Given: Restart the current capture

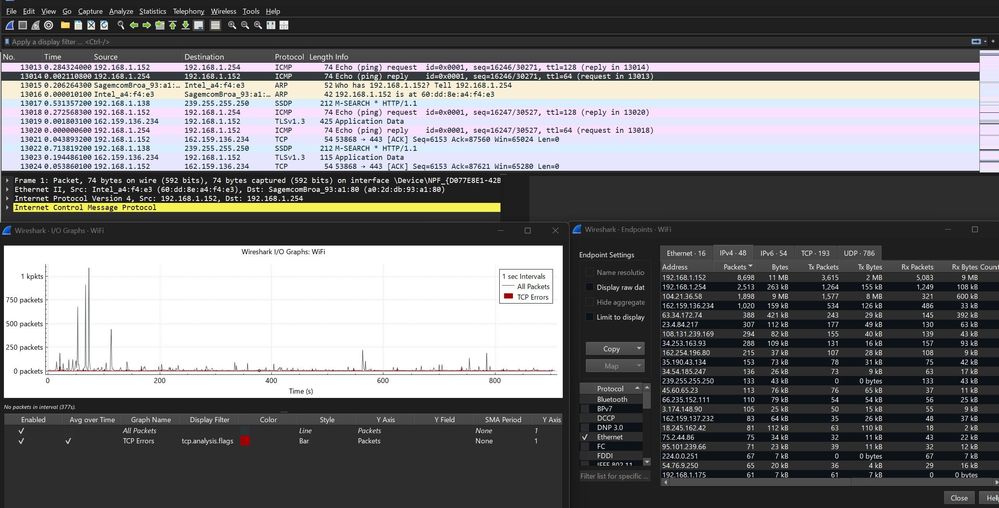Looking at the screenshot, I should (35, 25).
